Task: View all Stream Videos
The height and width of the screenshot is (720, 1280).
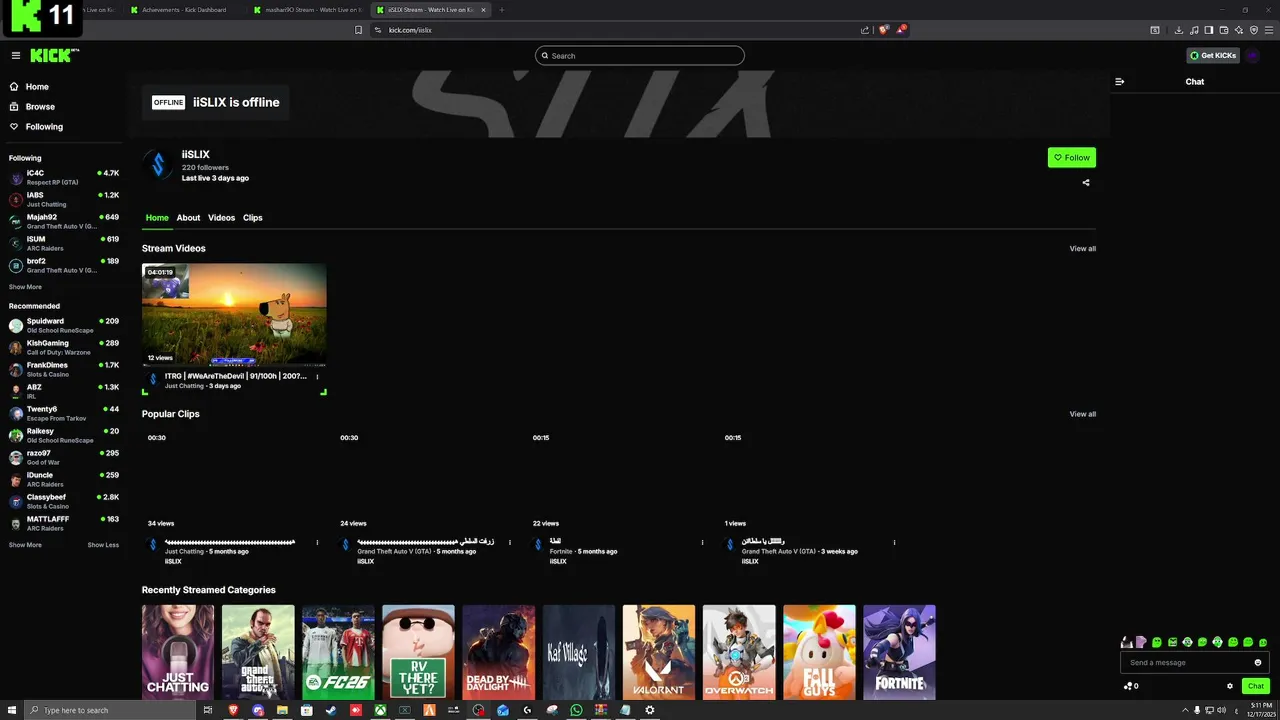Action: click(x=1082, y=249)
